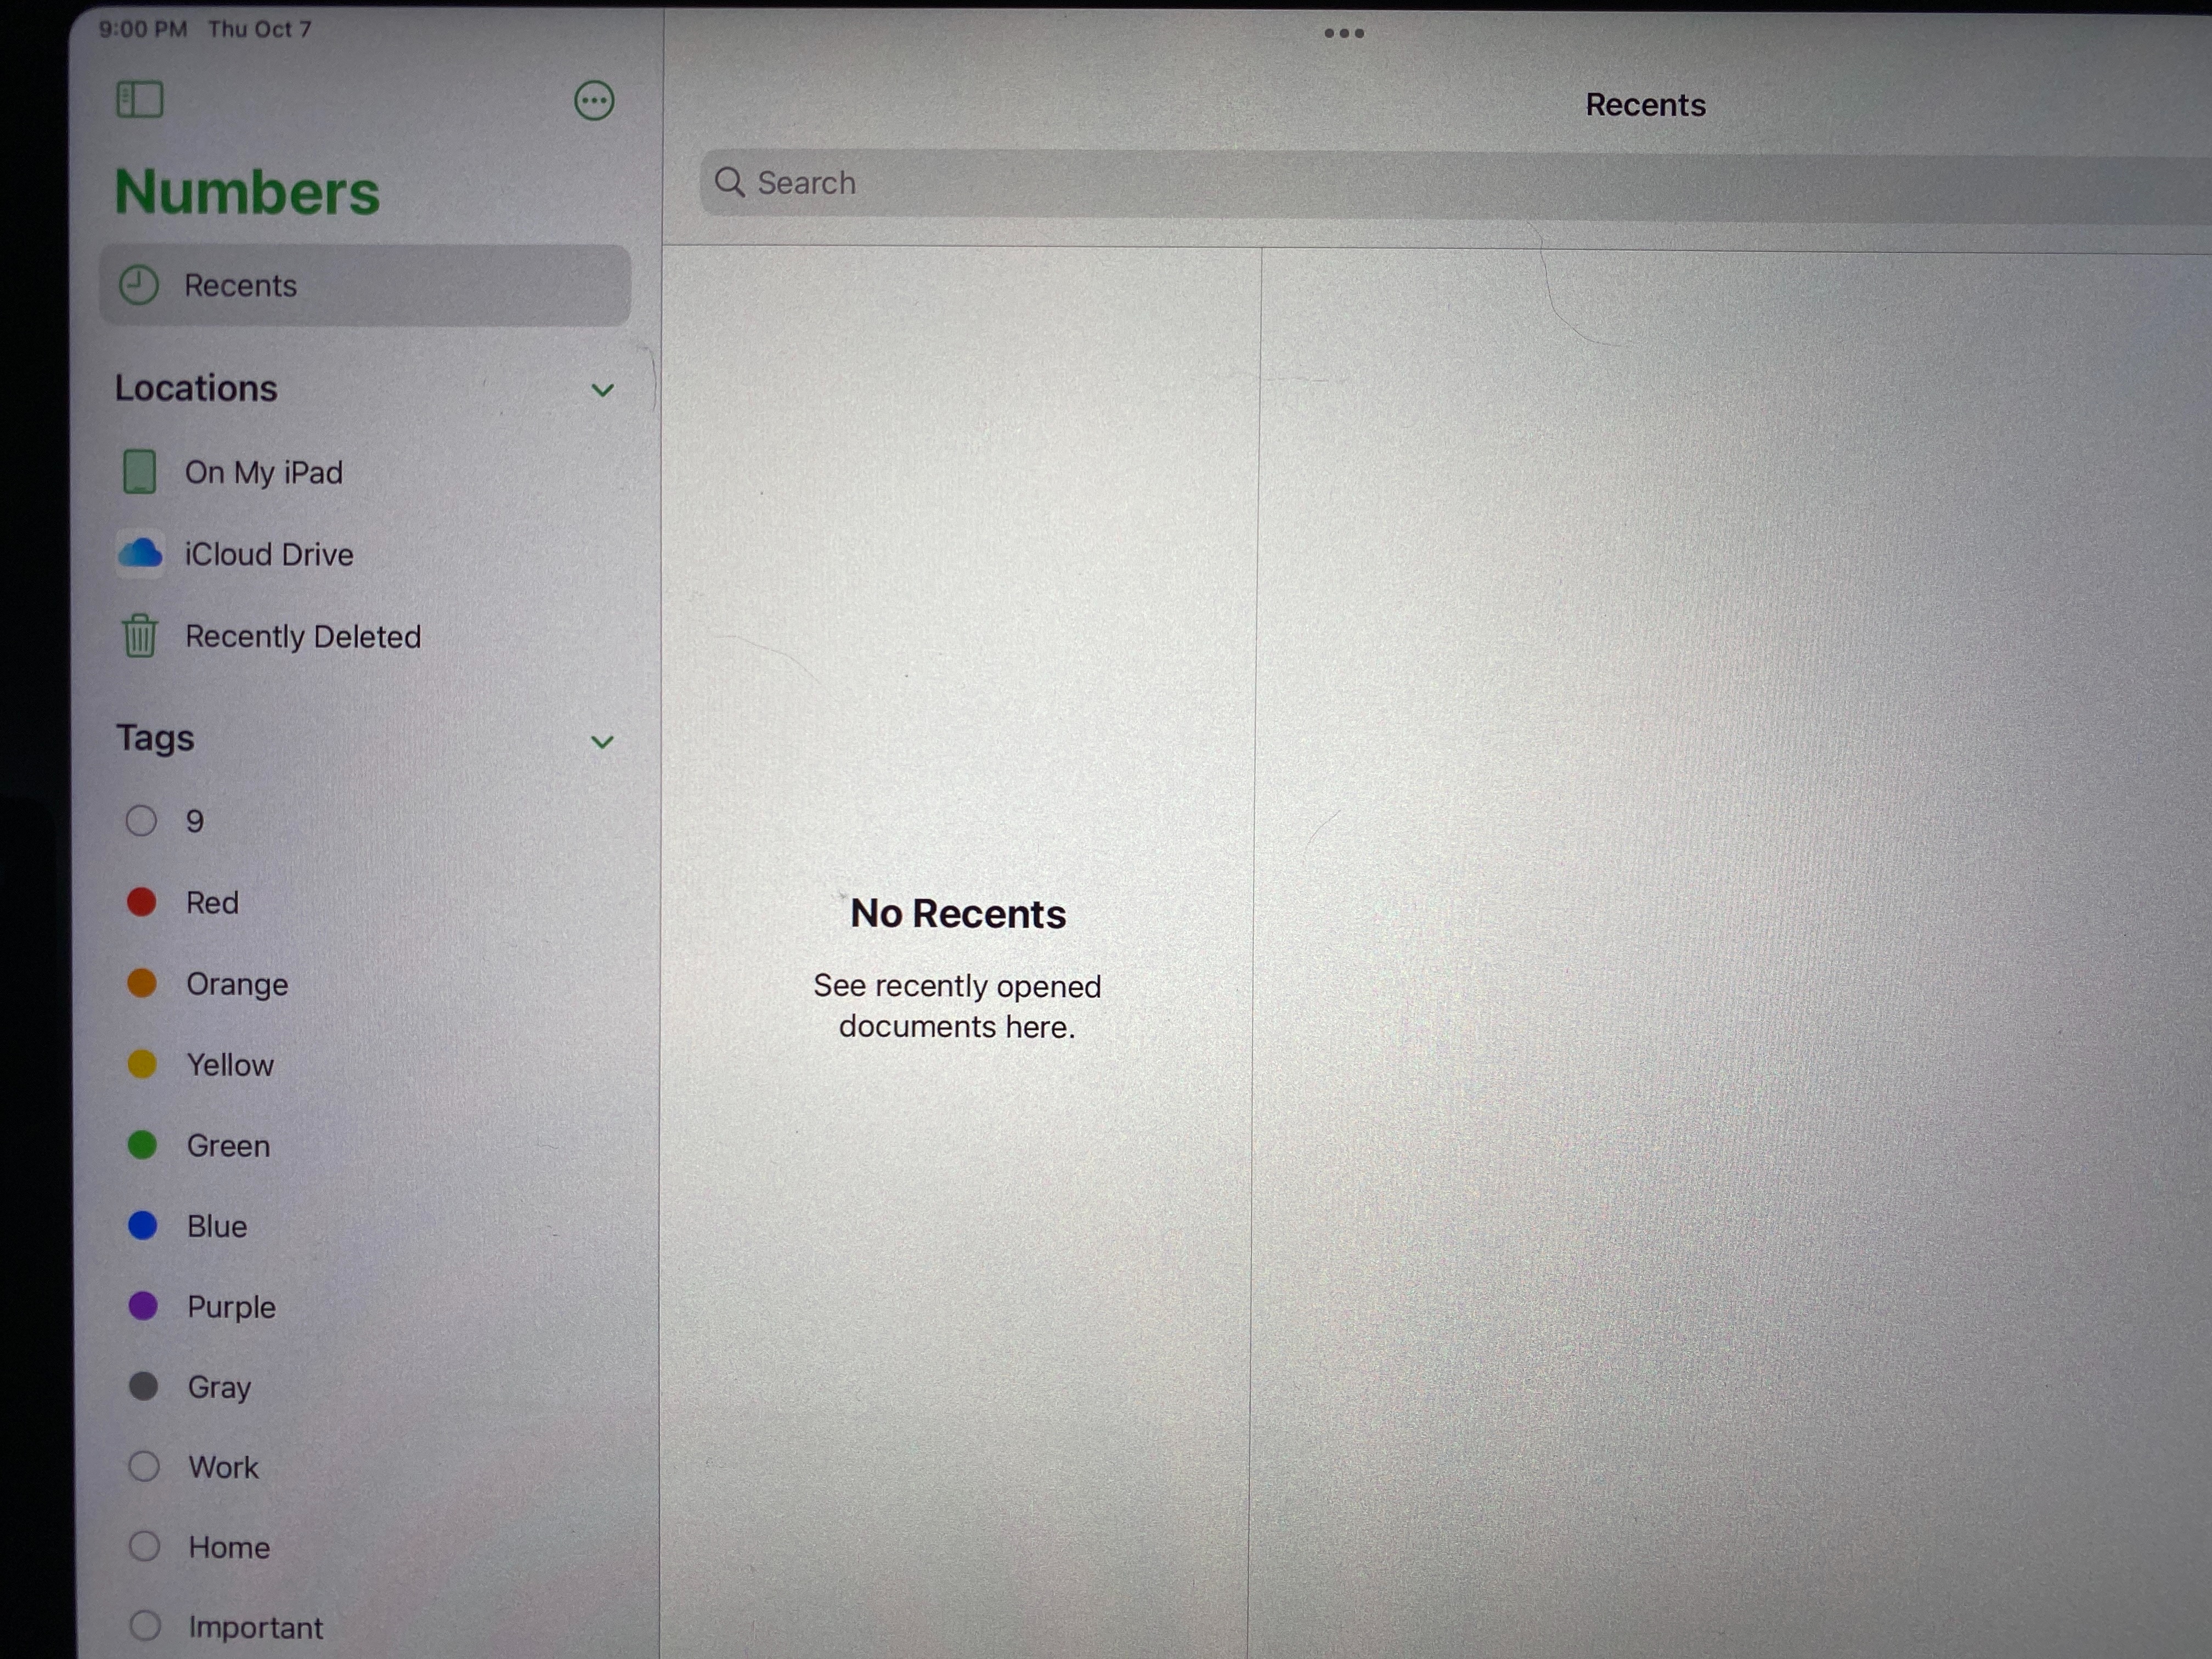This screenshot has height=1659, width=2212.
Task: Open Recently Deleted location
Action: tap(302, 637)
